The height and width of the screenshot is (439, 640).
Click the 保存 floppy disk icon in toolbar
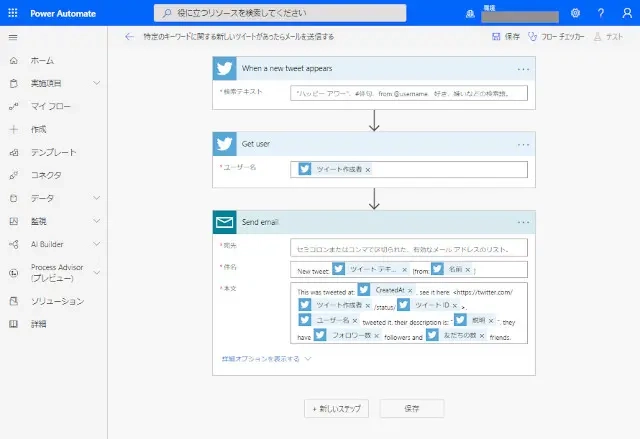(x=496, y=37)
